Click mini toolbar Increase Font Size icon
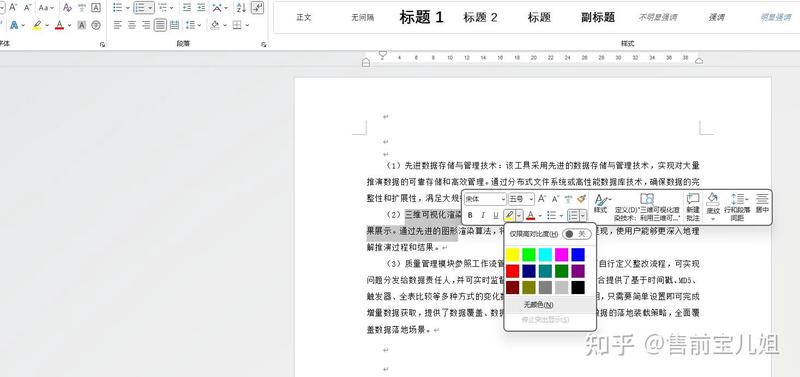The height and width of the screenshot is (377, 800). coord(542,198)
